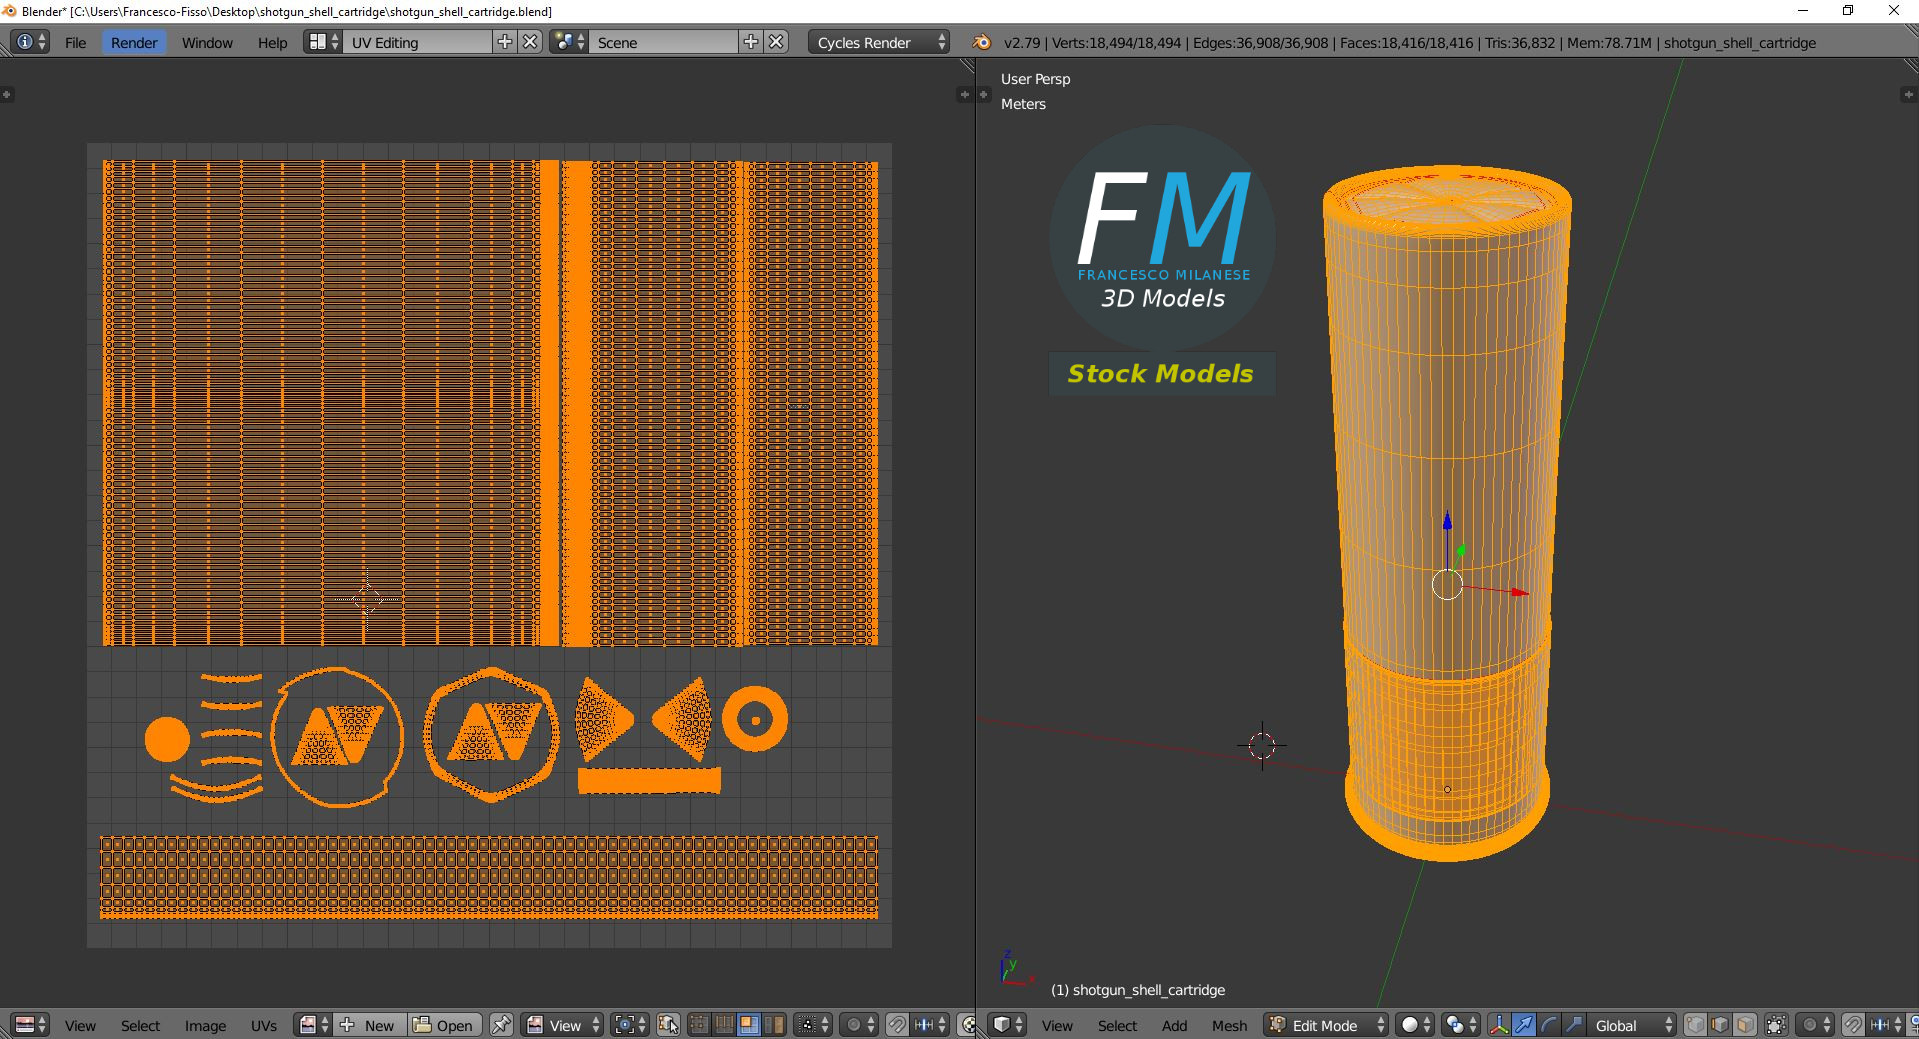
Task: Select scale manipulator icon
Action: coord(1573,1025)
